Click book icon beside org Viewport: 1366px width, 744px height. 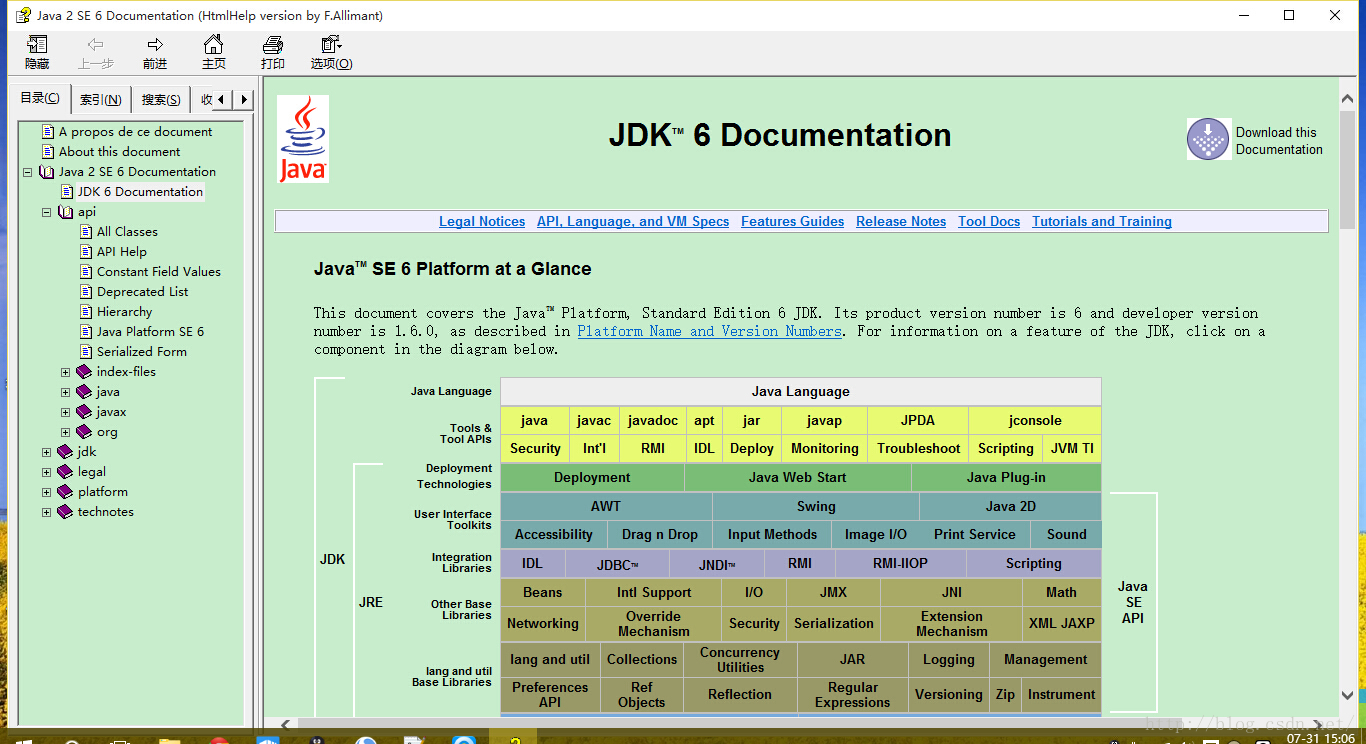pos(84,432)
